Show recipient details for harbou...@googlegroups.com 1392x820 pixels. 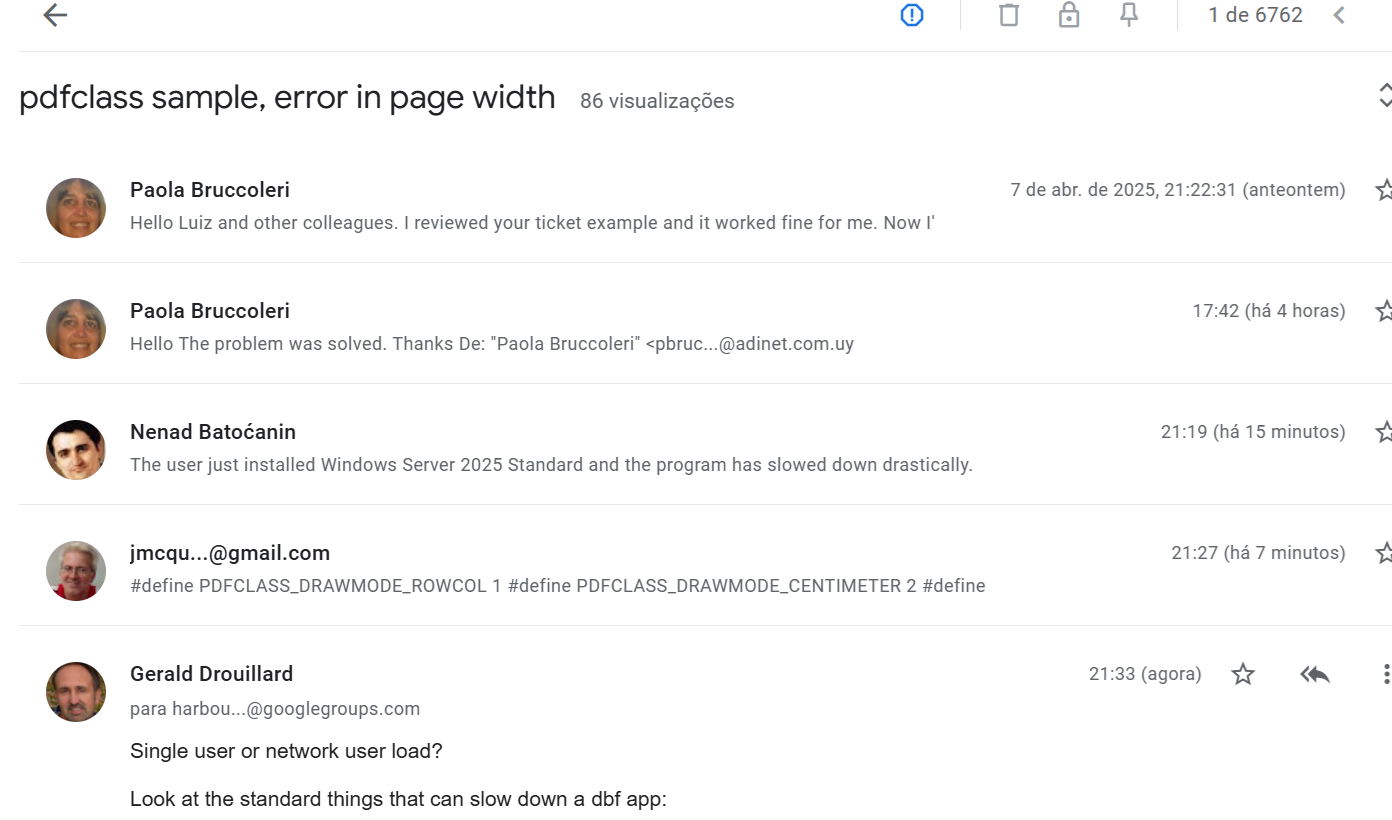(x=275, y=709)
